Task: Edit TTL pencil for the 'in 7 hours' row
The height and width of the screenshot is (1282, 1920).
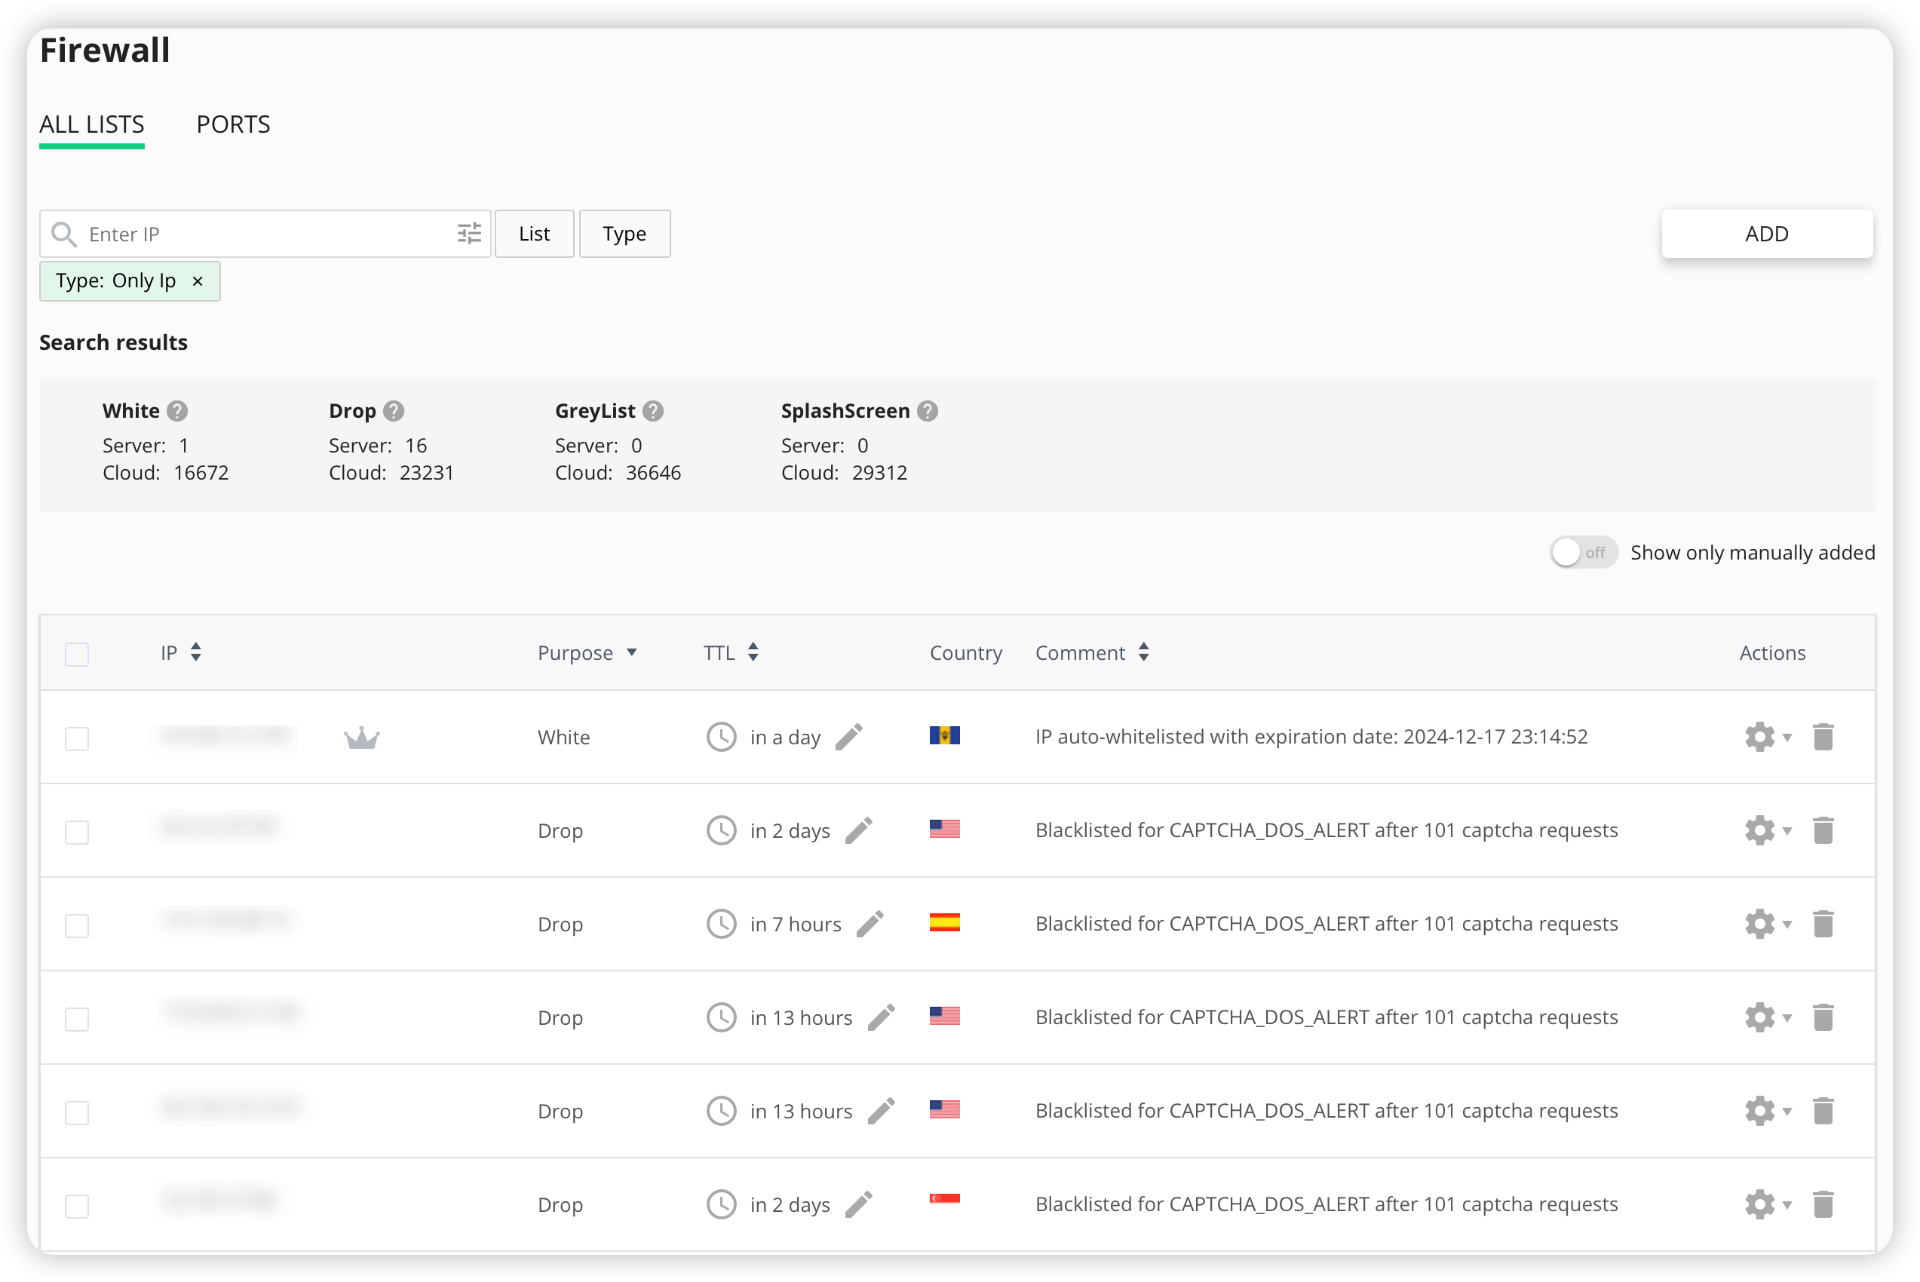Action: click(x=870, y=924)
